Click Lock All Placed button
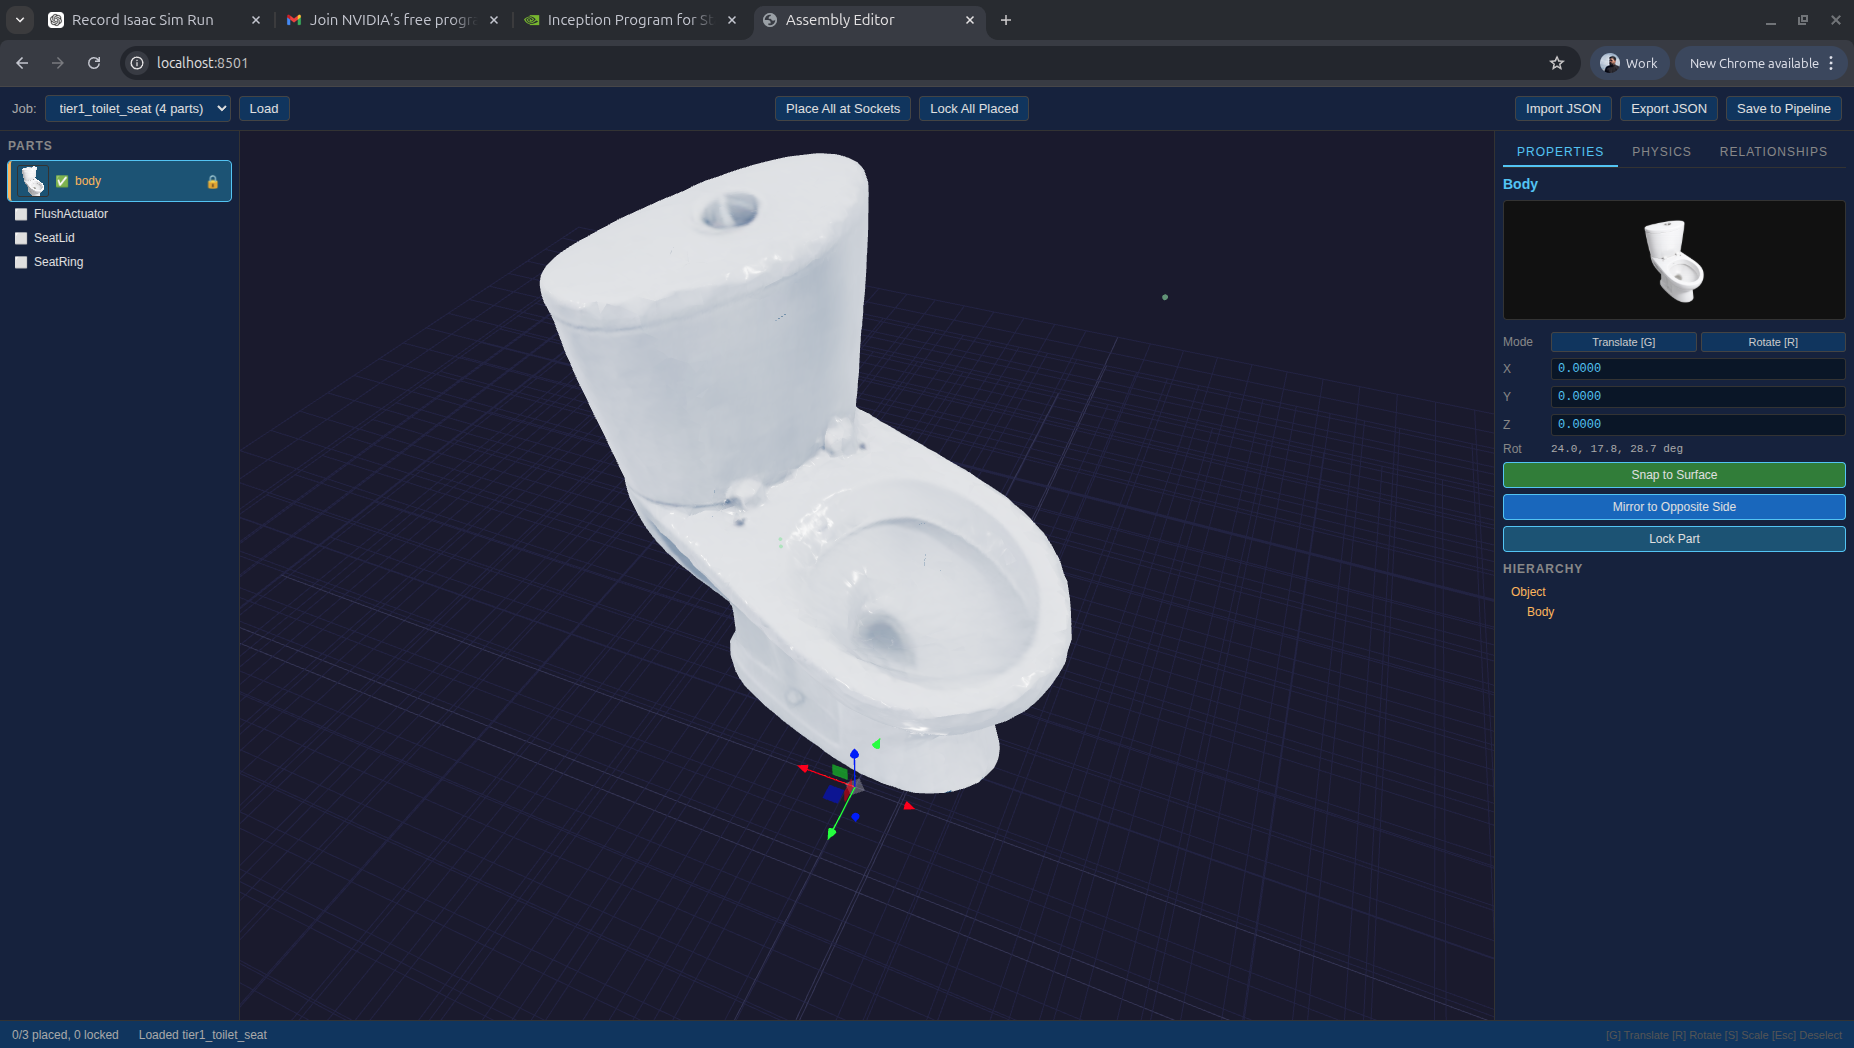This screenshot has height=1048, width=1854. pyautogui.click(x=974, y=109)
